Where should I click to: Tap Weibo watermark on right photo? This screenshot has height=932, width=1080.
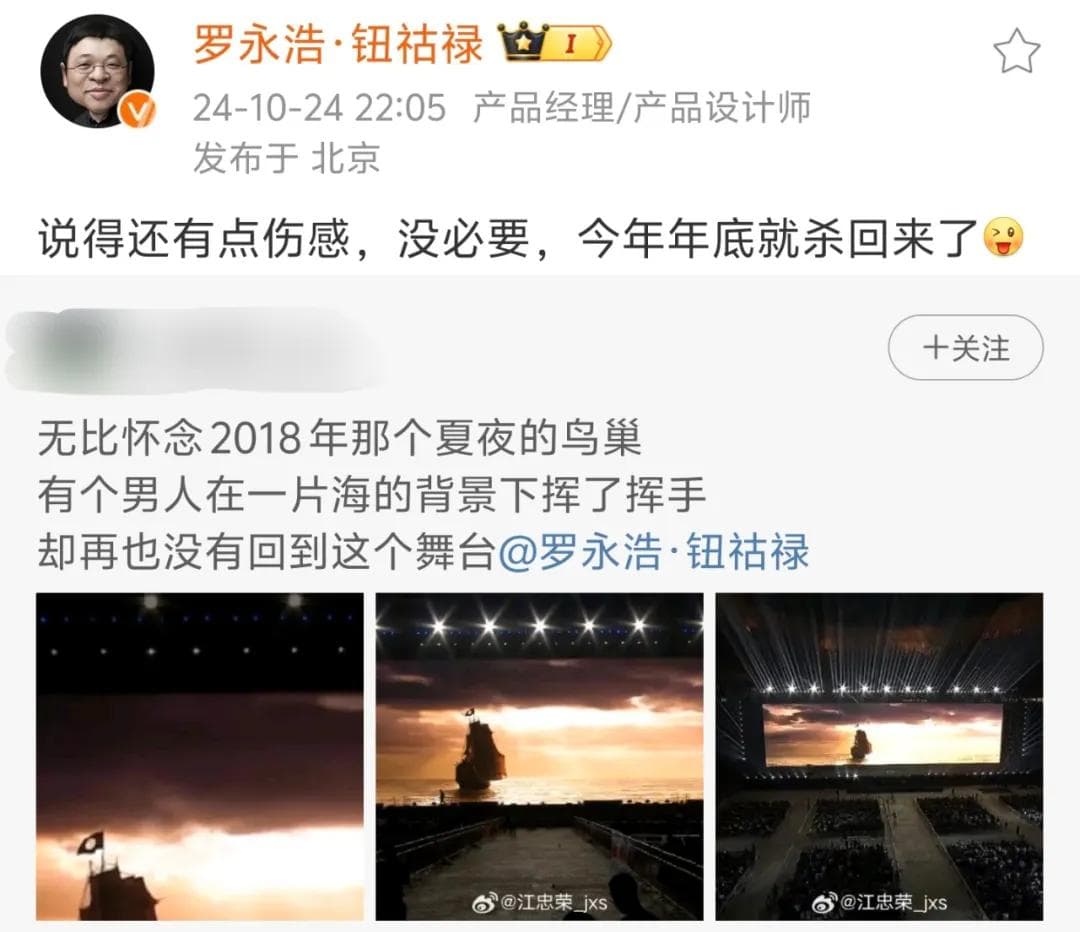(879, 902)
